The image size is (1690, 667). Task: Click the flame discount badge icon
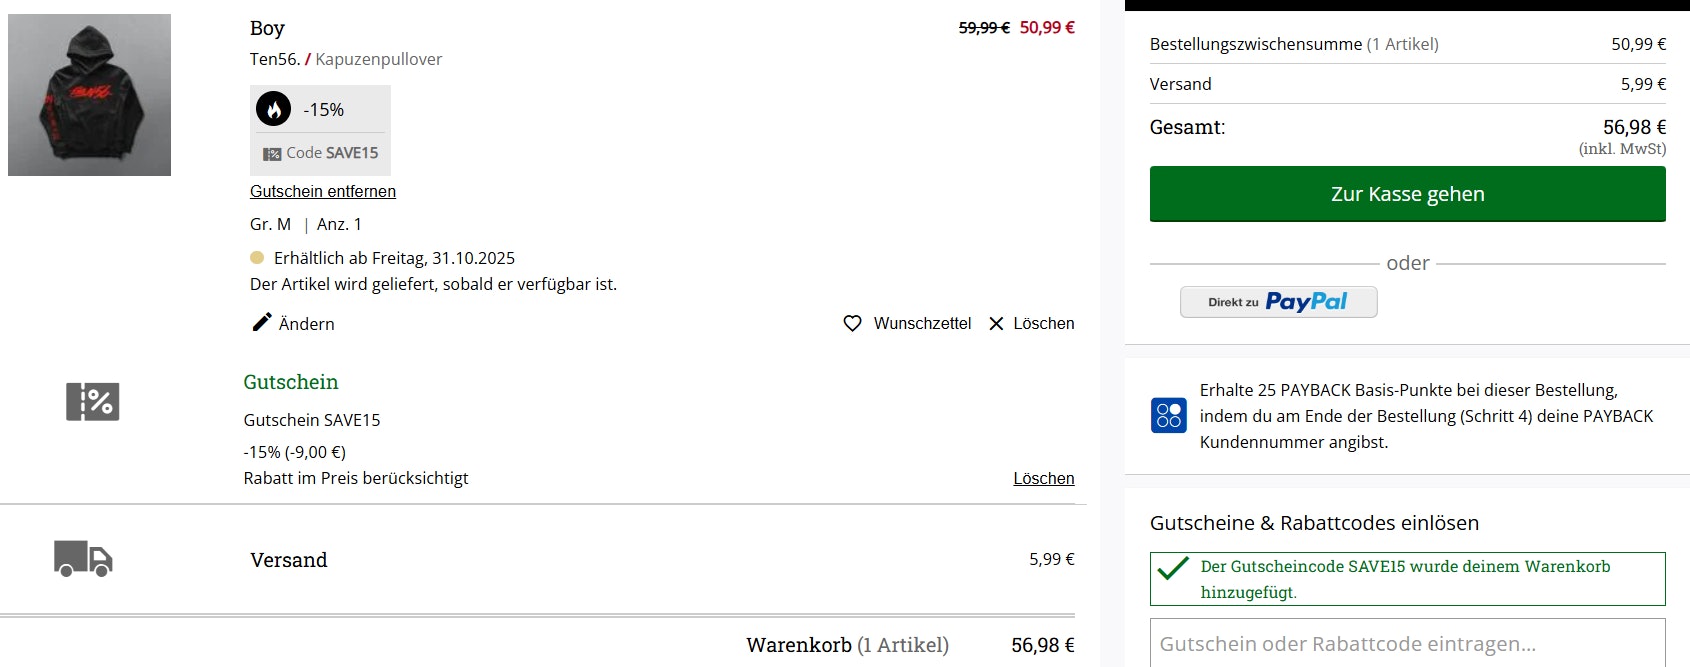click(x=273, y=109)
